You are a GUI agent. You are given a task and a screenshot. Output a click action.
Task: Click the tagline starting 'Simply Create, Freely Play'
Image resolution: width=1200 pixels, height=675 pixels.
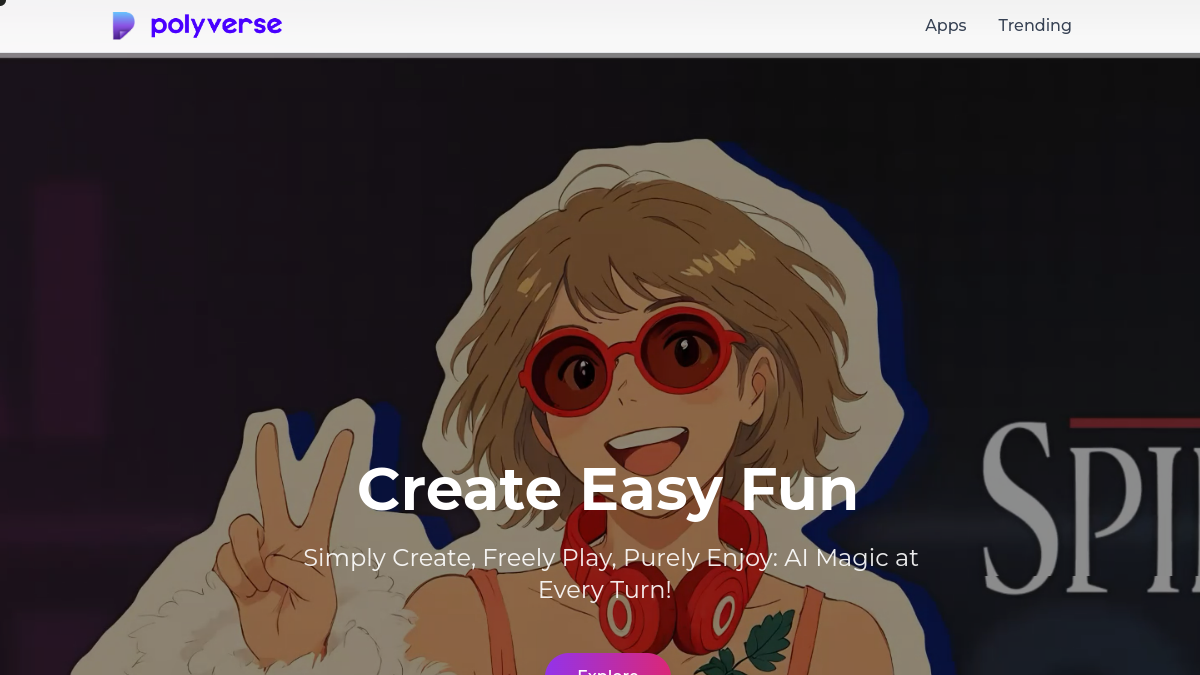click(610, 573)
